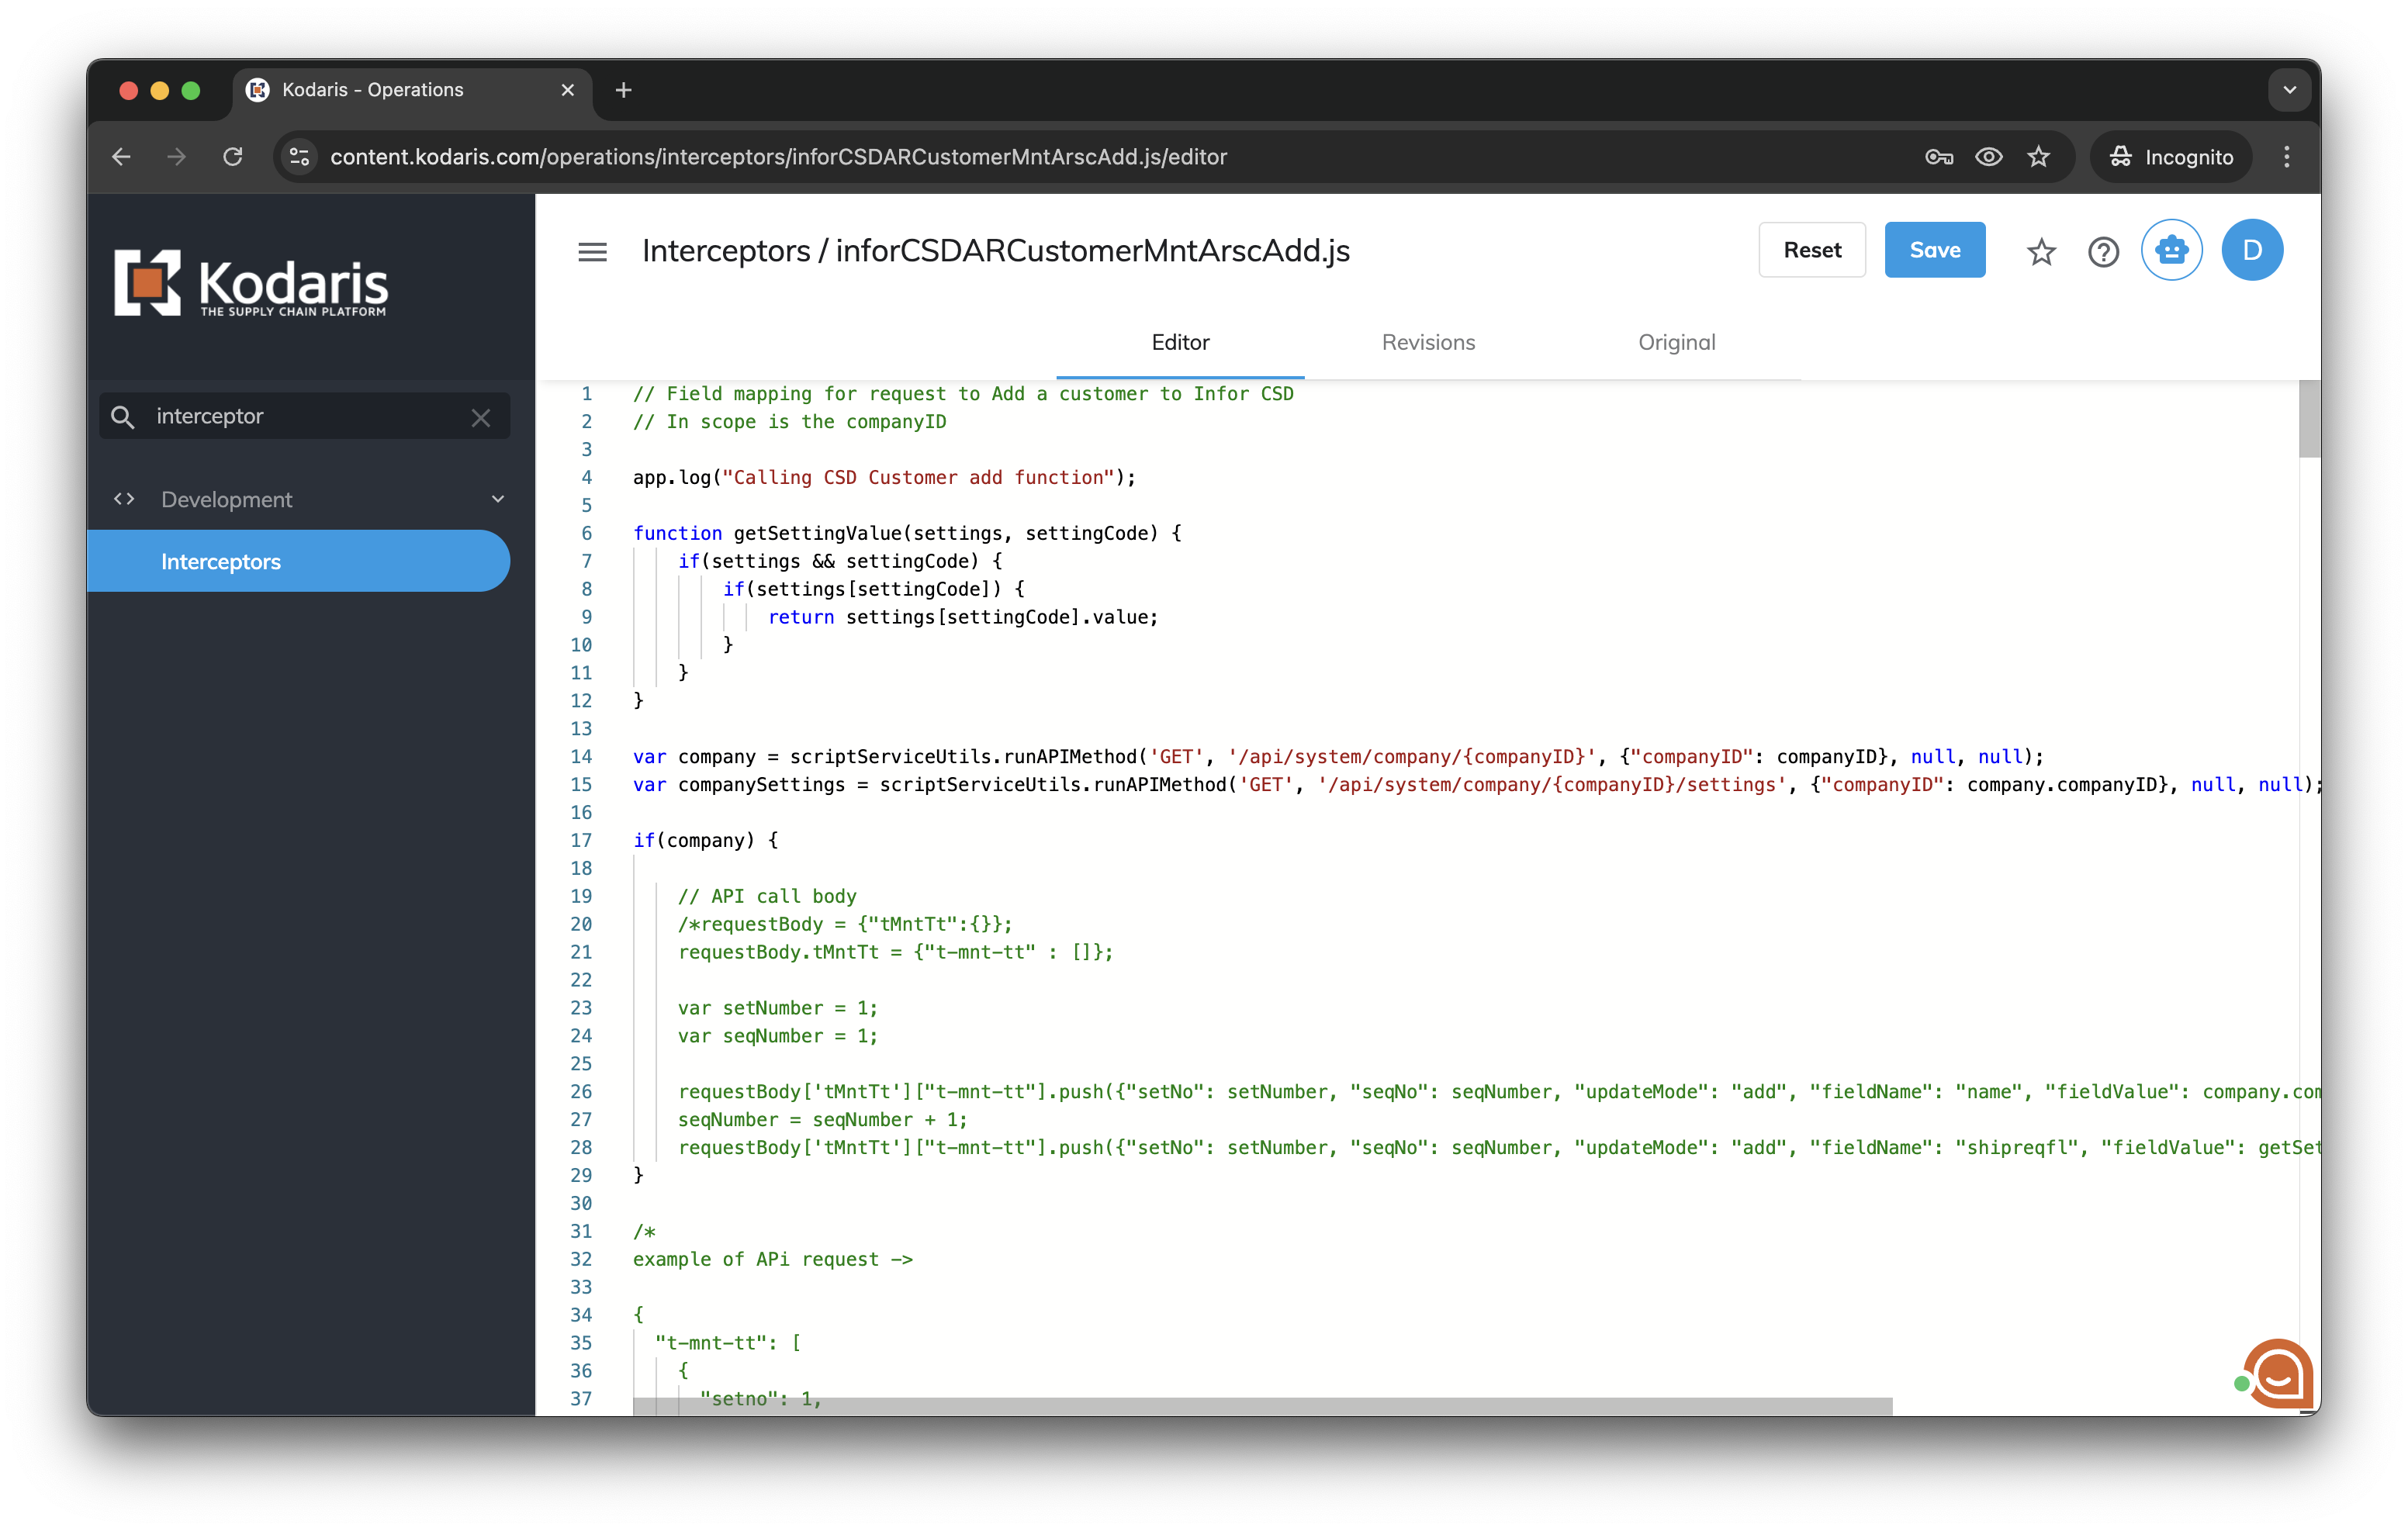Open the hamburger menu beside Interceptors title
The image size is (2408, 1531).
[592, 252]
